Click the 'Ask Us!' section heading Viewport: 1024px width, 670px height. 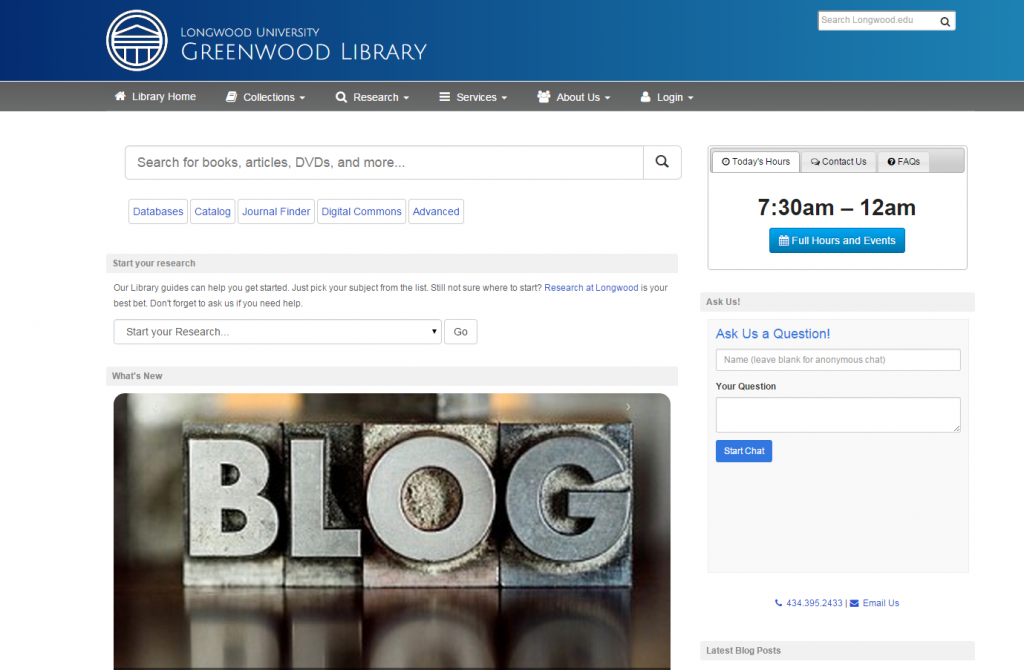tap(723, 302)
